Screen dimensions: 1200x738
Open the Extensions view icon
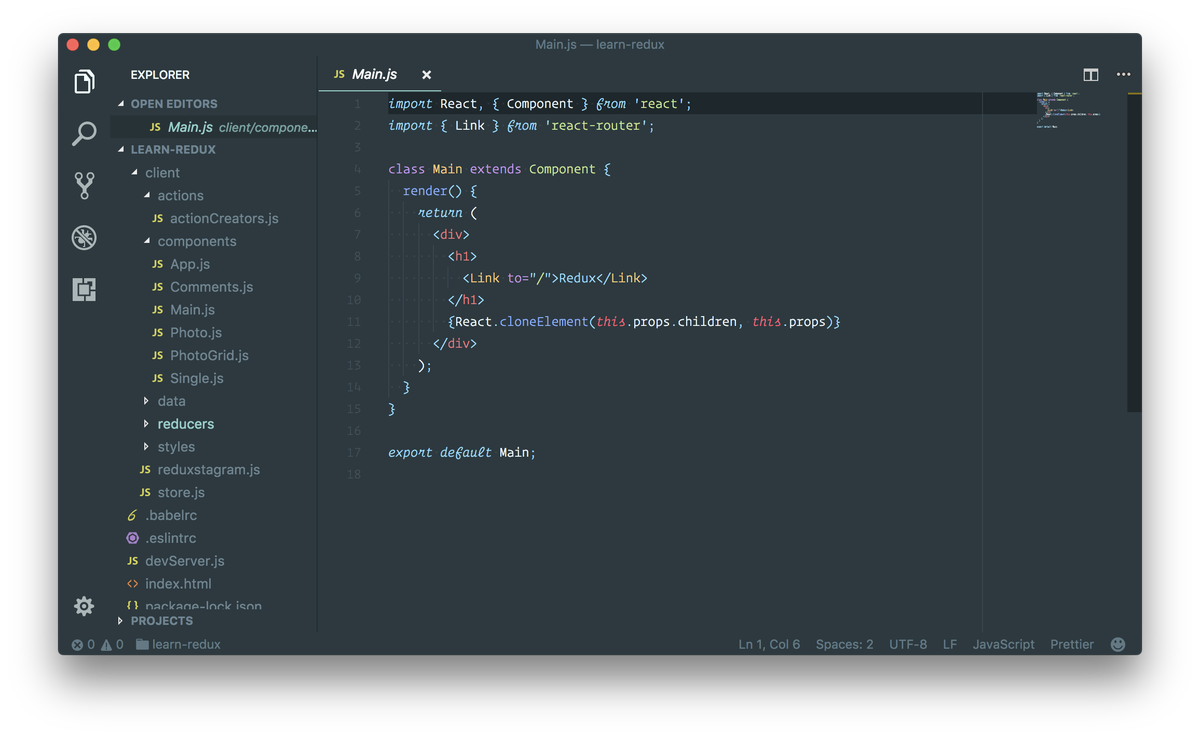click(84, 289)
